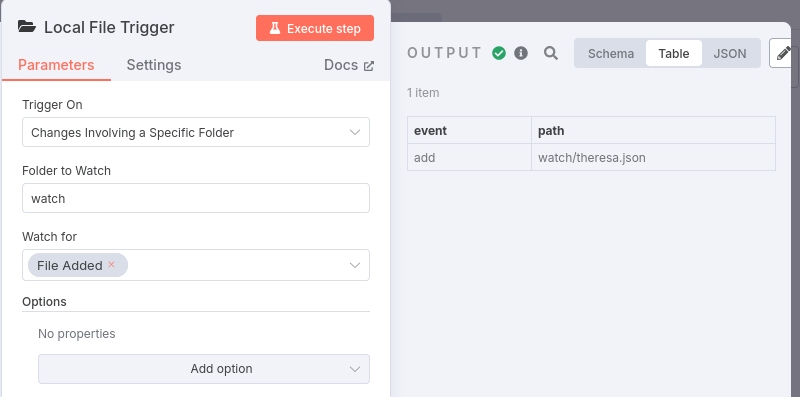This screenshot has width=800, height=397.
Task: Click the watch/theresa.json path cell
Action: click(x=654, y=158)
